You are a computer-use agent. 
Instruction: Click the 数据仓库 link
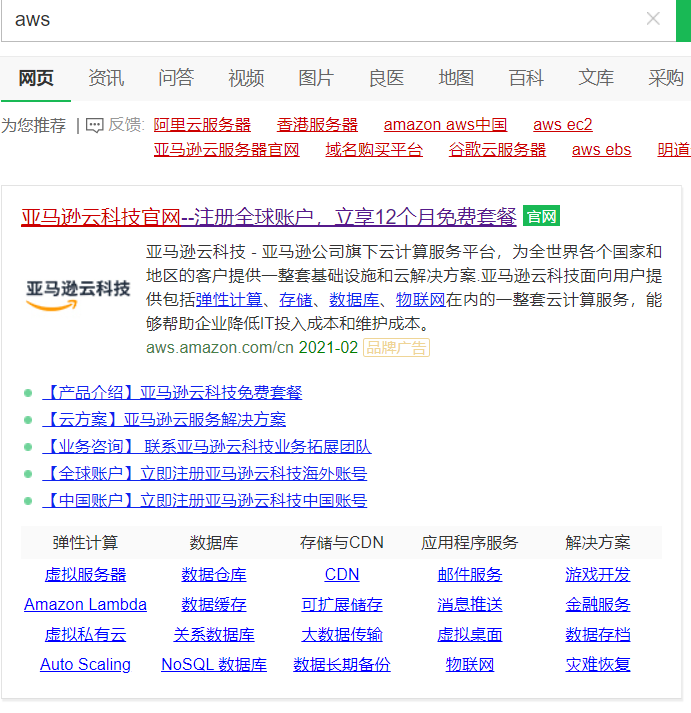[214, 575]
